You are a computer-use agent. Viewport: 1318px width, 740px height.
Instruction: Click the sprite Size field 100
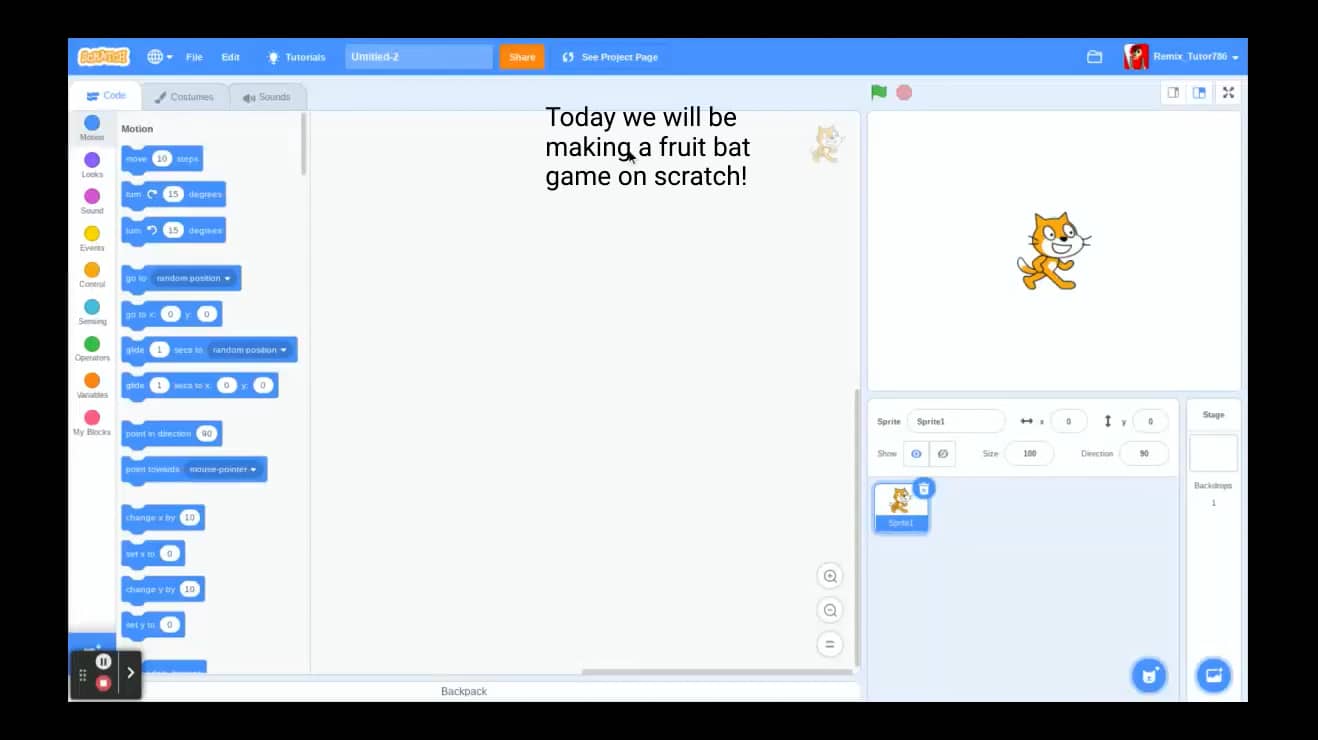click(x=1029, y=453)
